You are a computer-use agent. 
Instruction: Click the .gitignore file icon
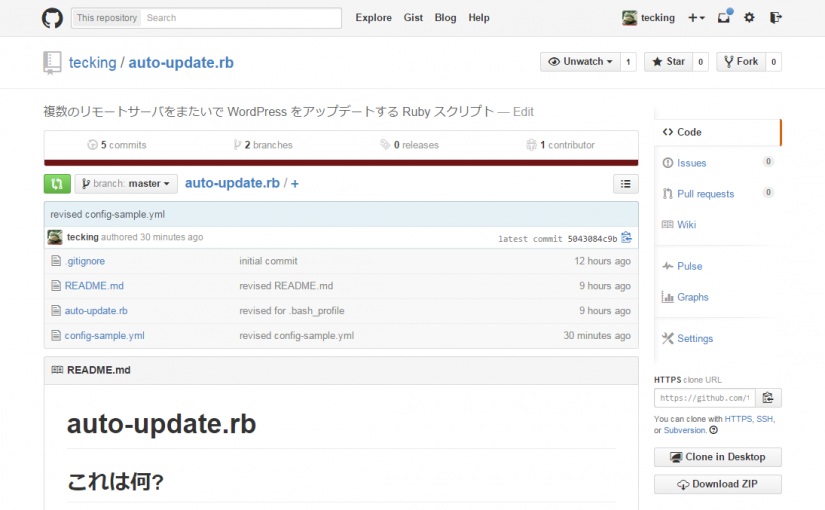click(x=56, y=261)
